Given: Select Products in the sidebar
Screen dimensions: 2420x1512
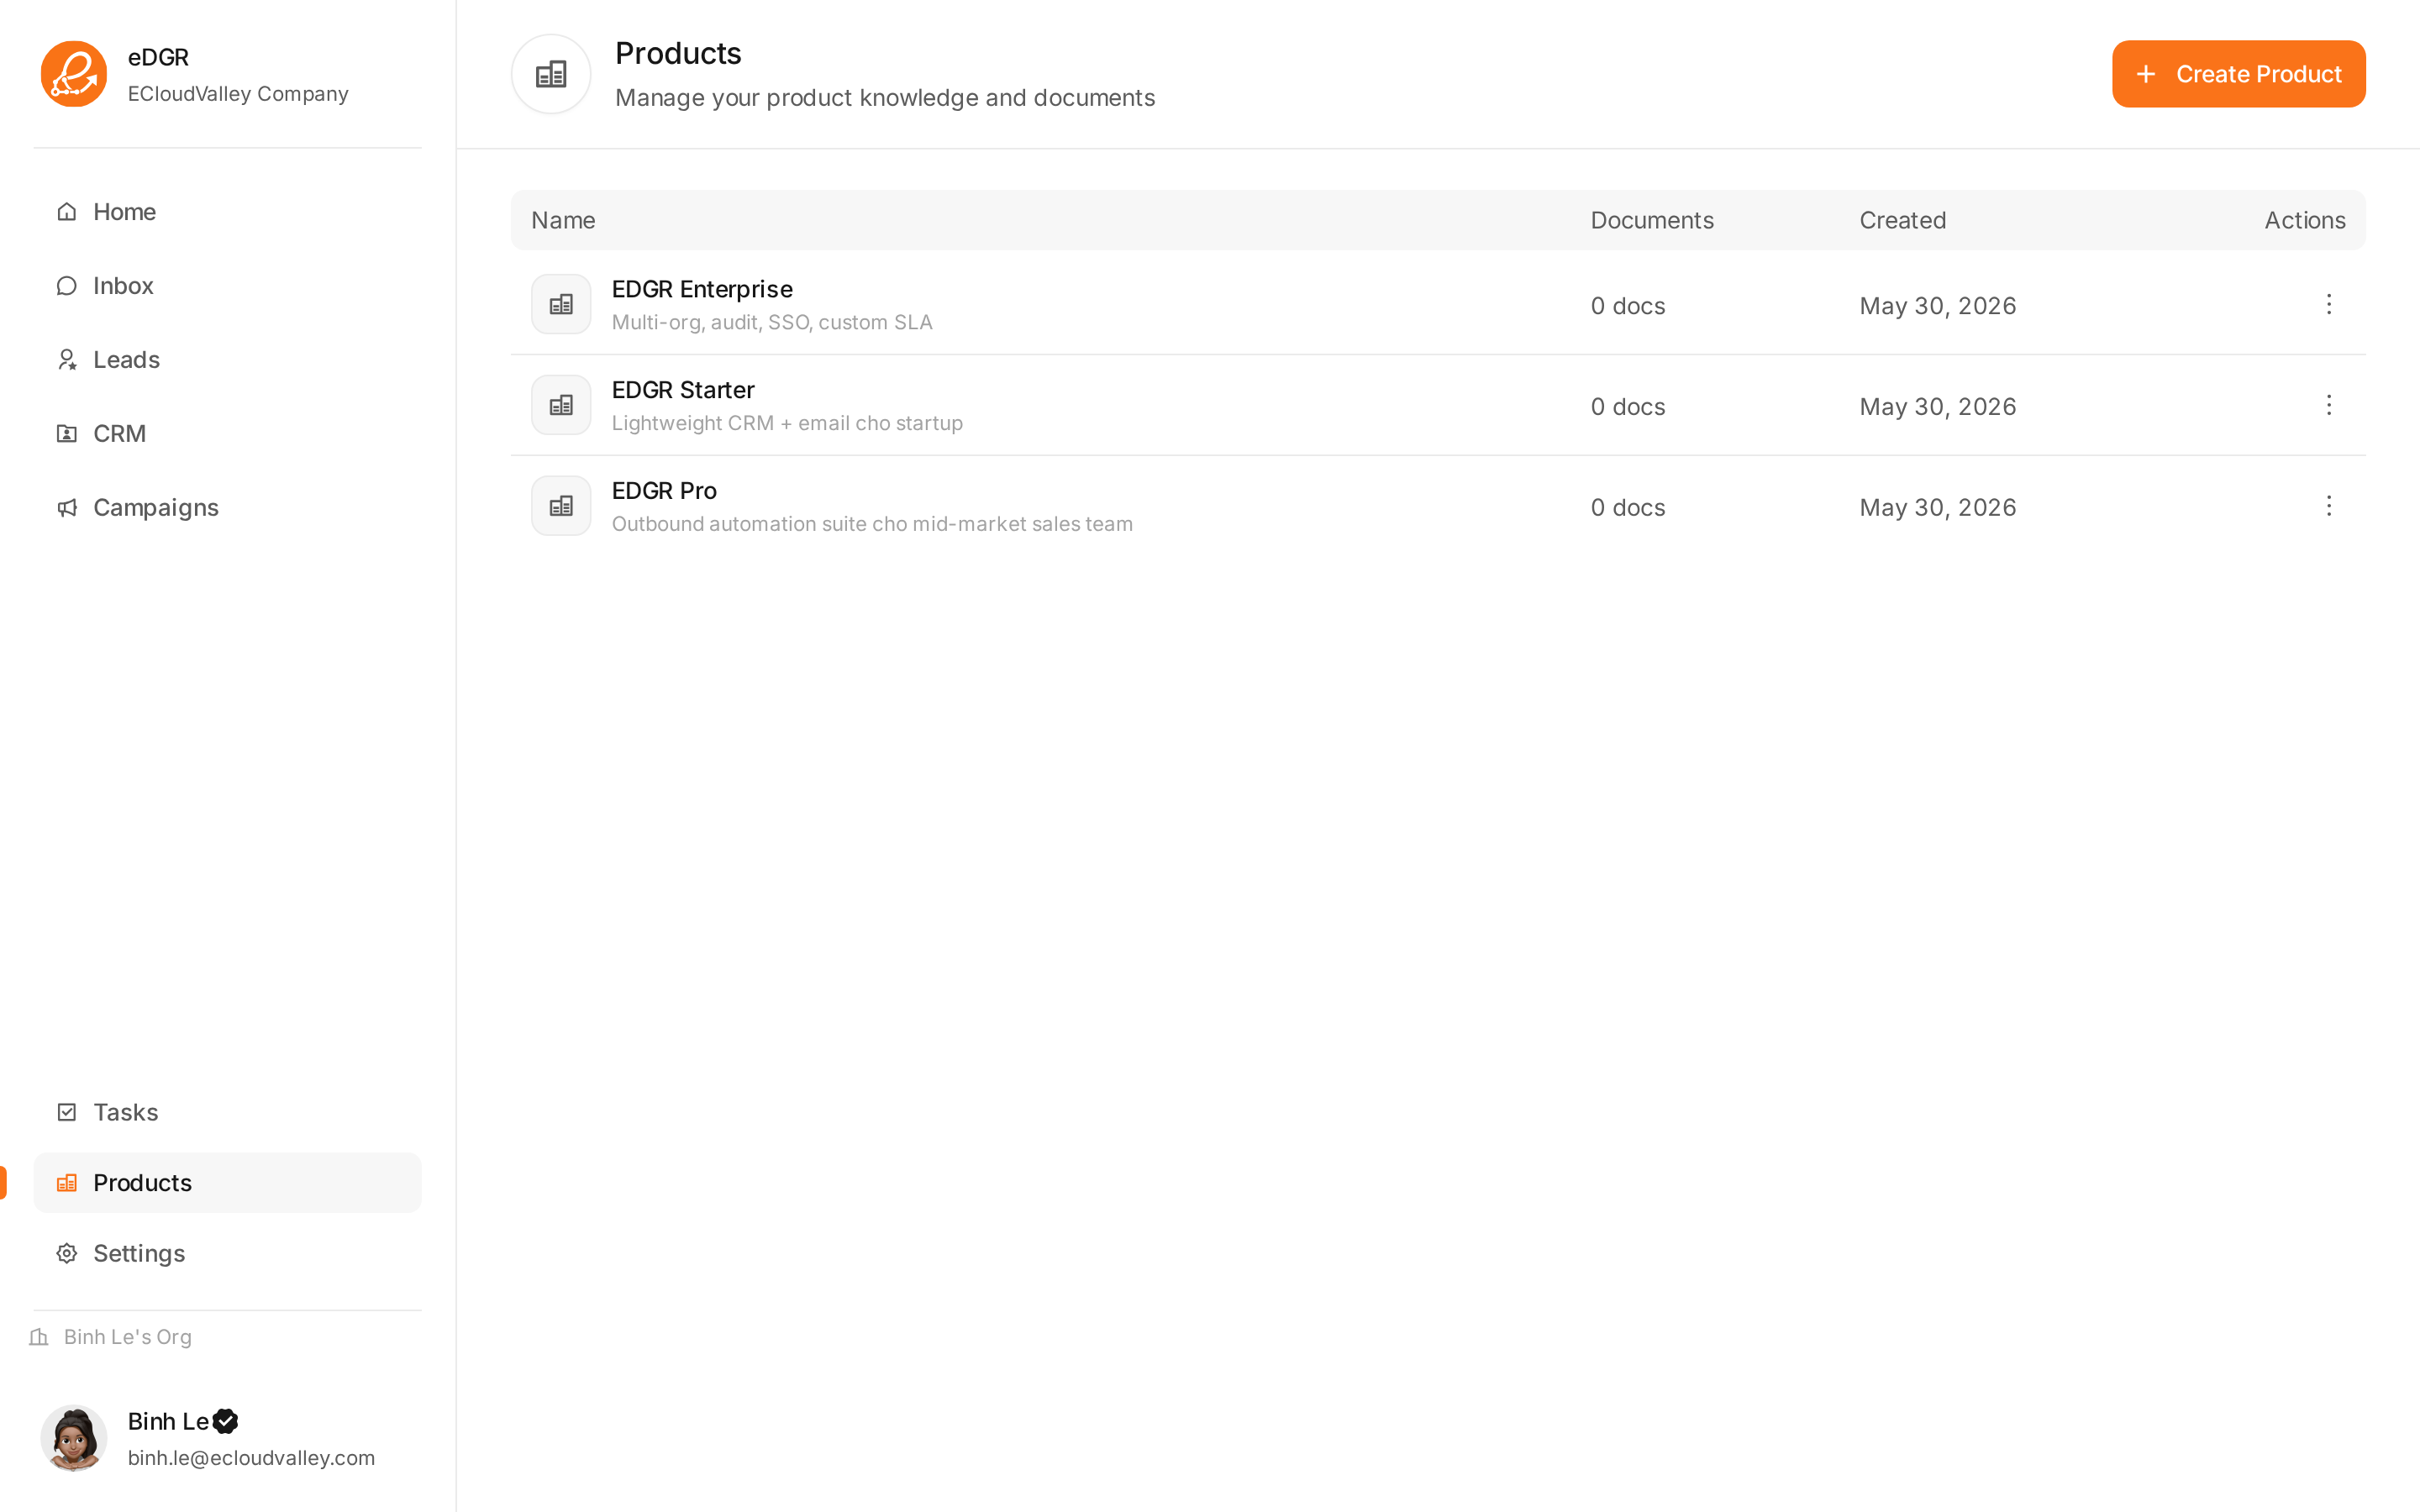Looking at the screenshot, I should coord(227,1183).
